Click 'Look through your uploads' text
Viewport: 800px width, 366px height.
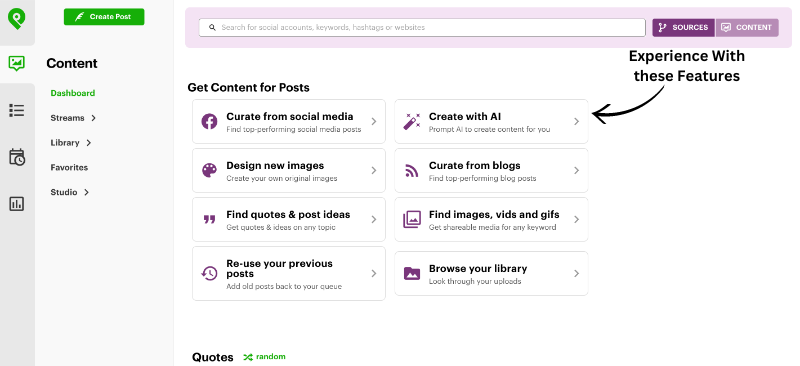pos(475,282)
